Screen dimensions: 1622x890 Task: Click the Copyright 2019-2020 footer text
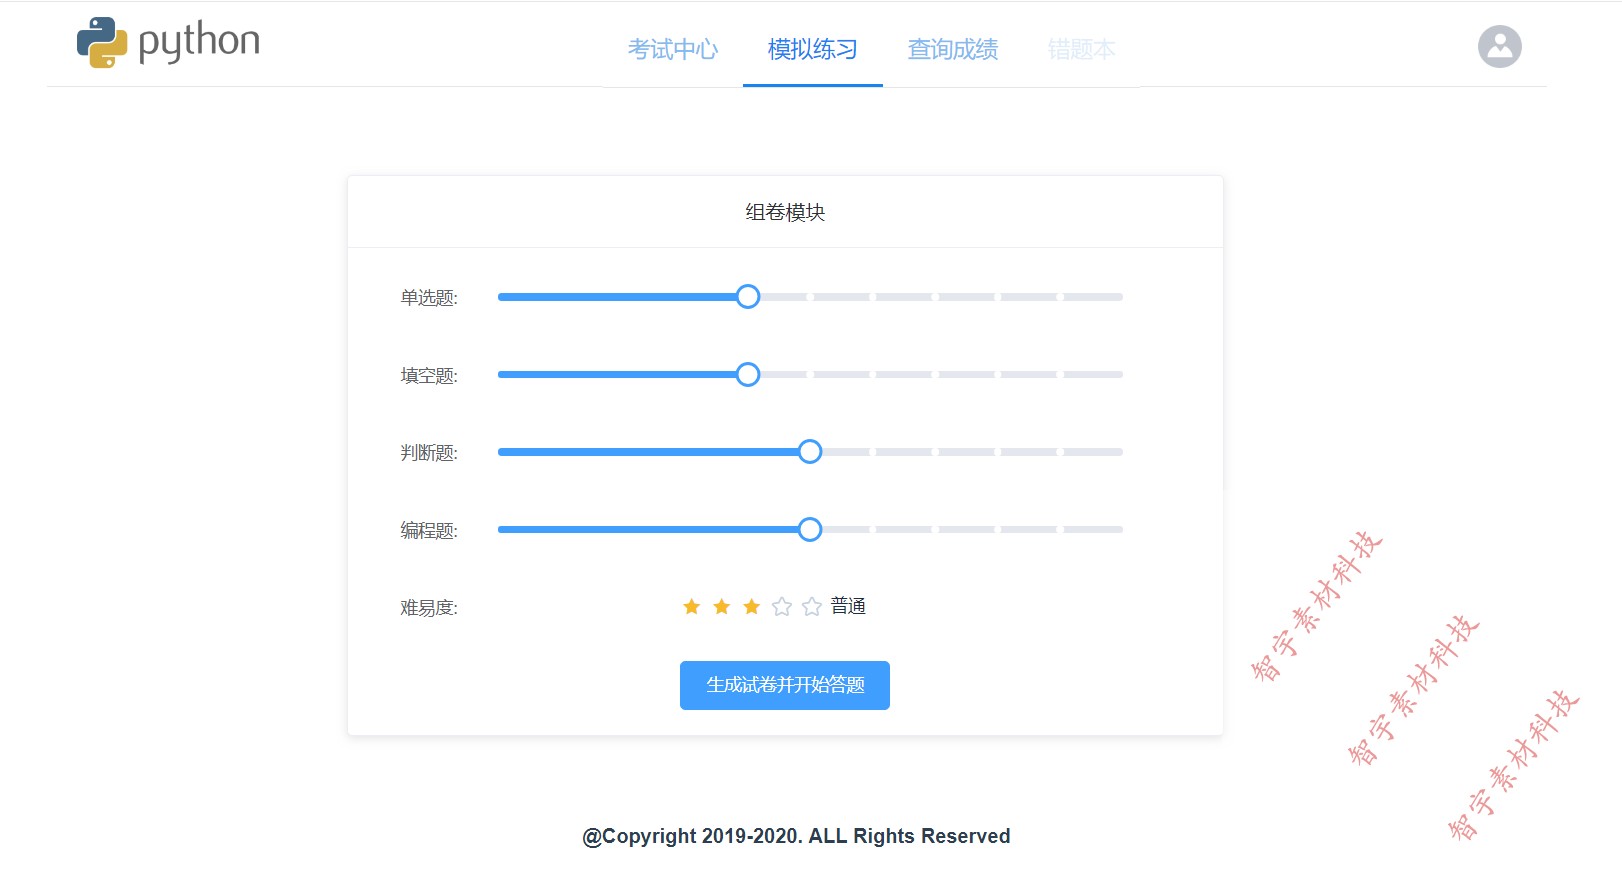796,836
